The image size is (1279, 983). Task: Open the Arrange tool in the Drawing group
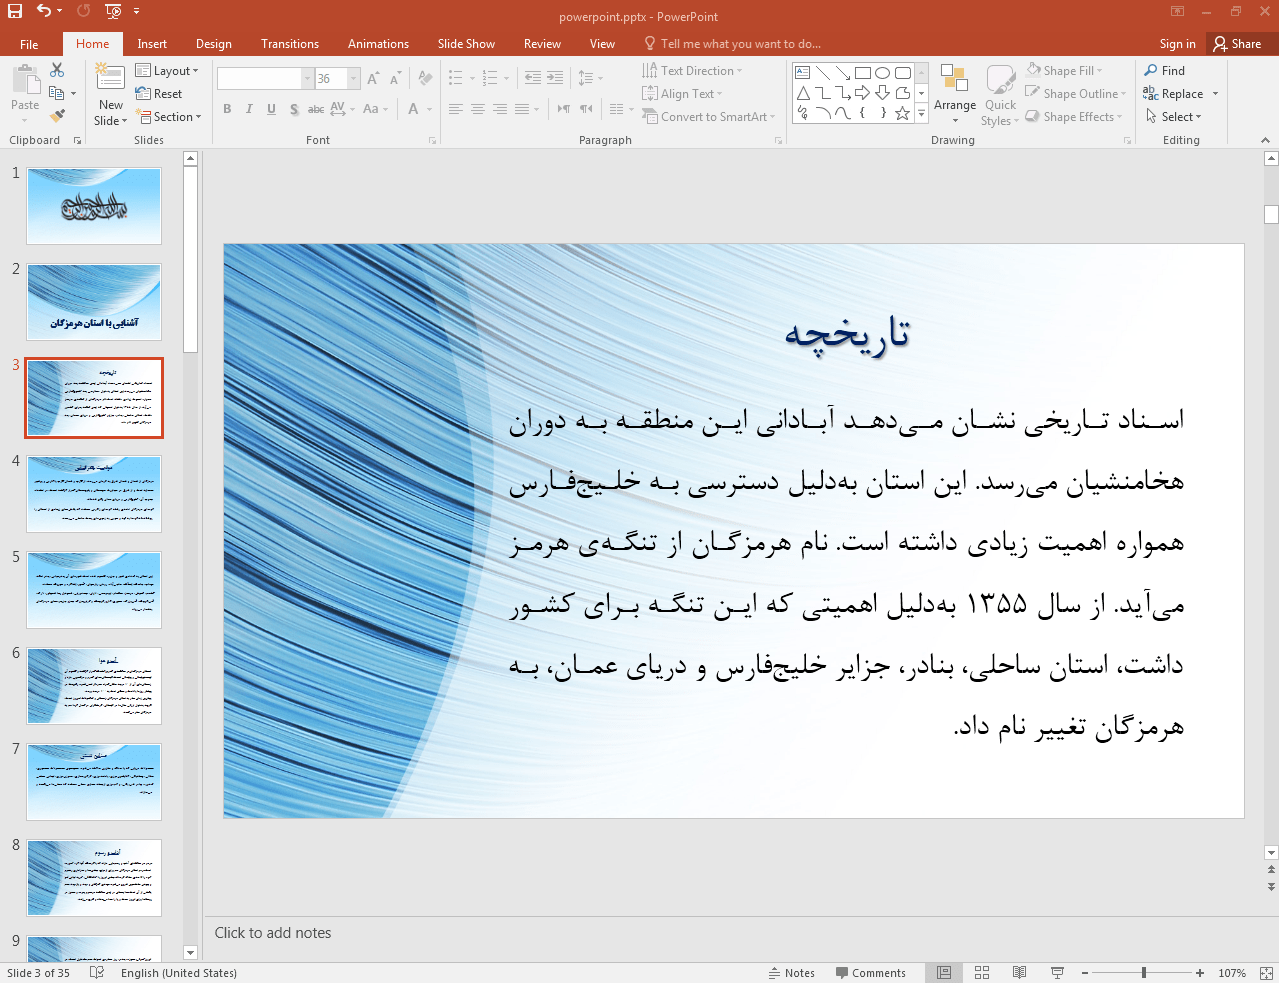(955, 94)
